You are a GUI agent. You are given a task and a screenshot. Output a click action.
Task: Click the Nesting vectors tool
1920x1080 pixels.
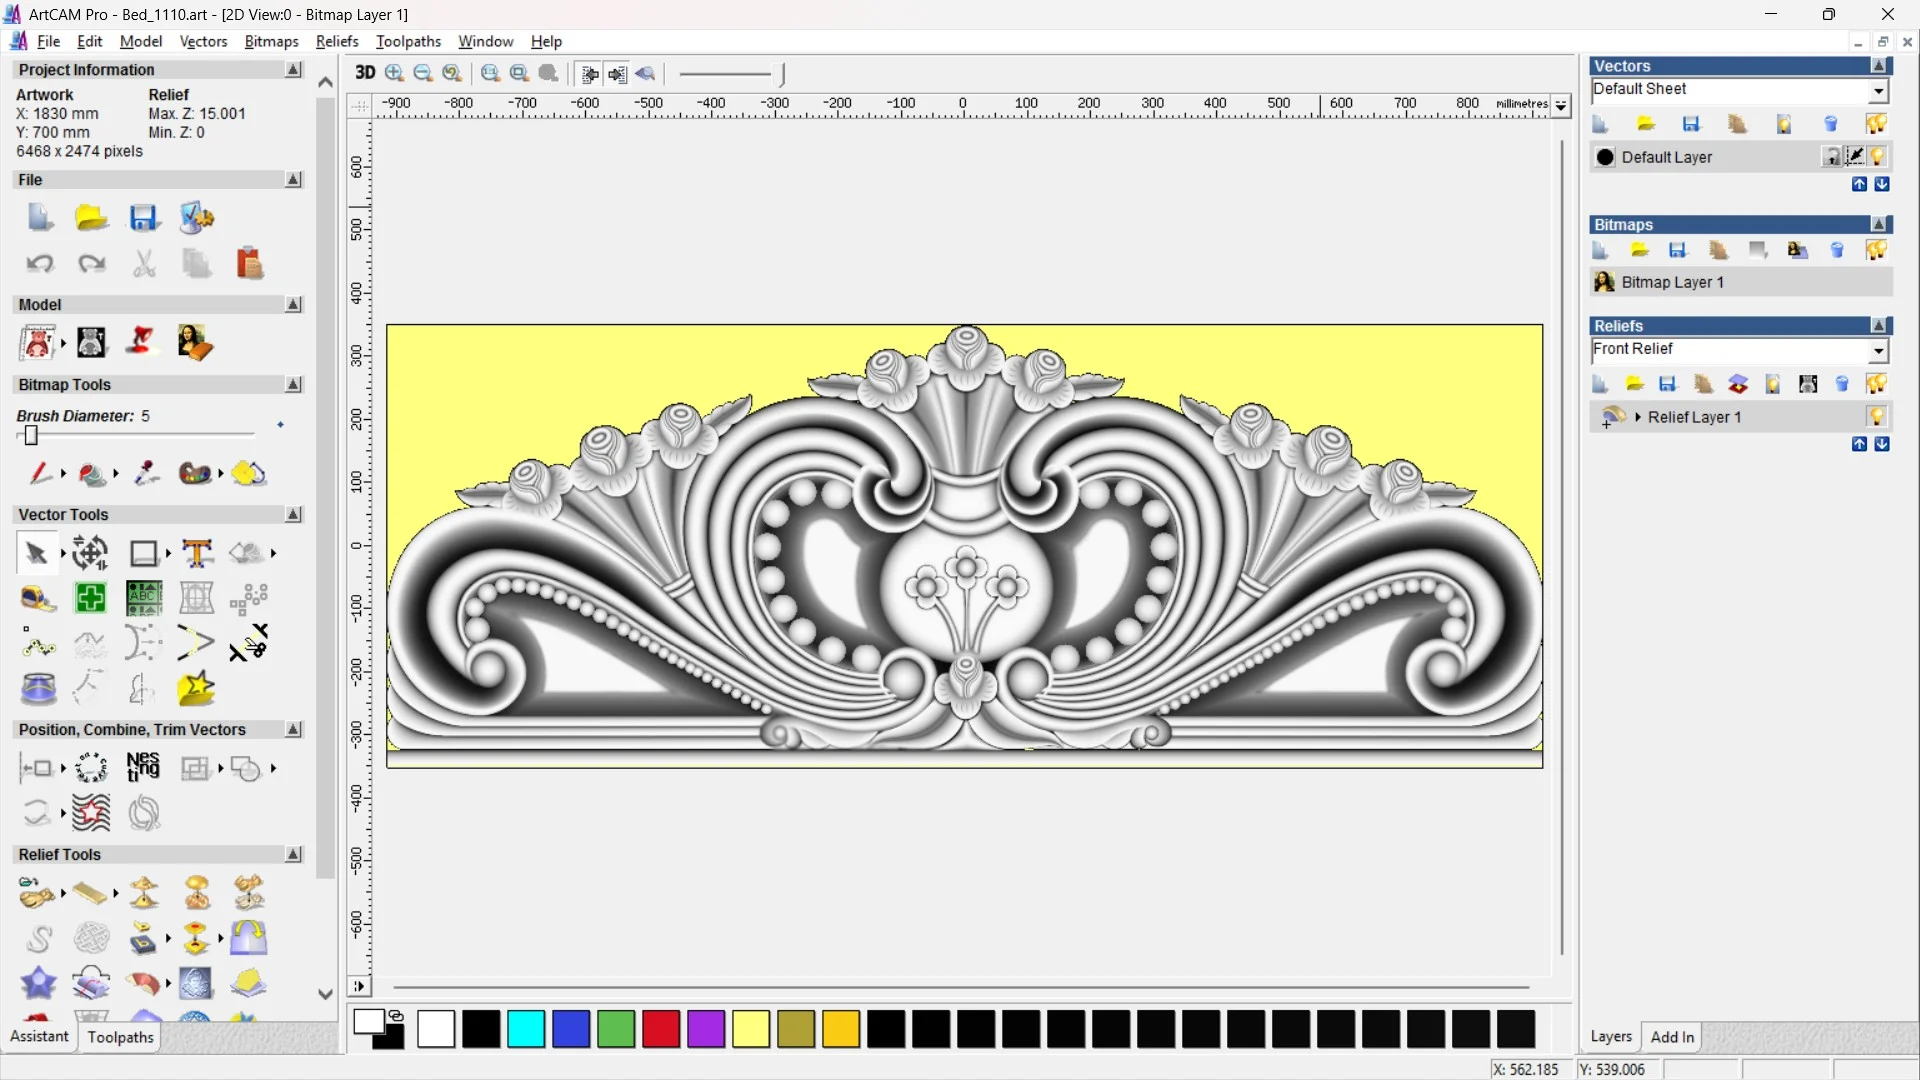point(143,768)
